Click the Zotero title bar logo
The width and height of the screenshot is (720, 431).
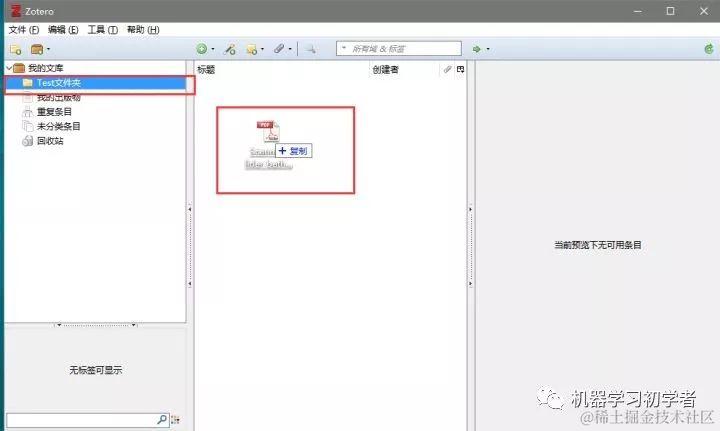pos(16,11)
